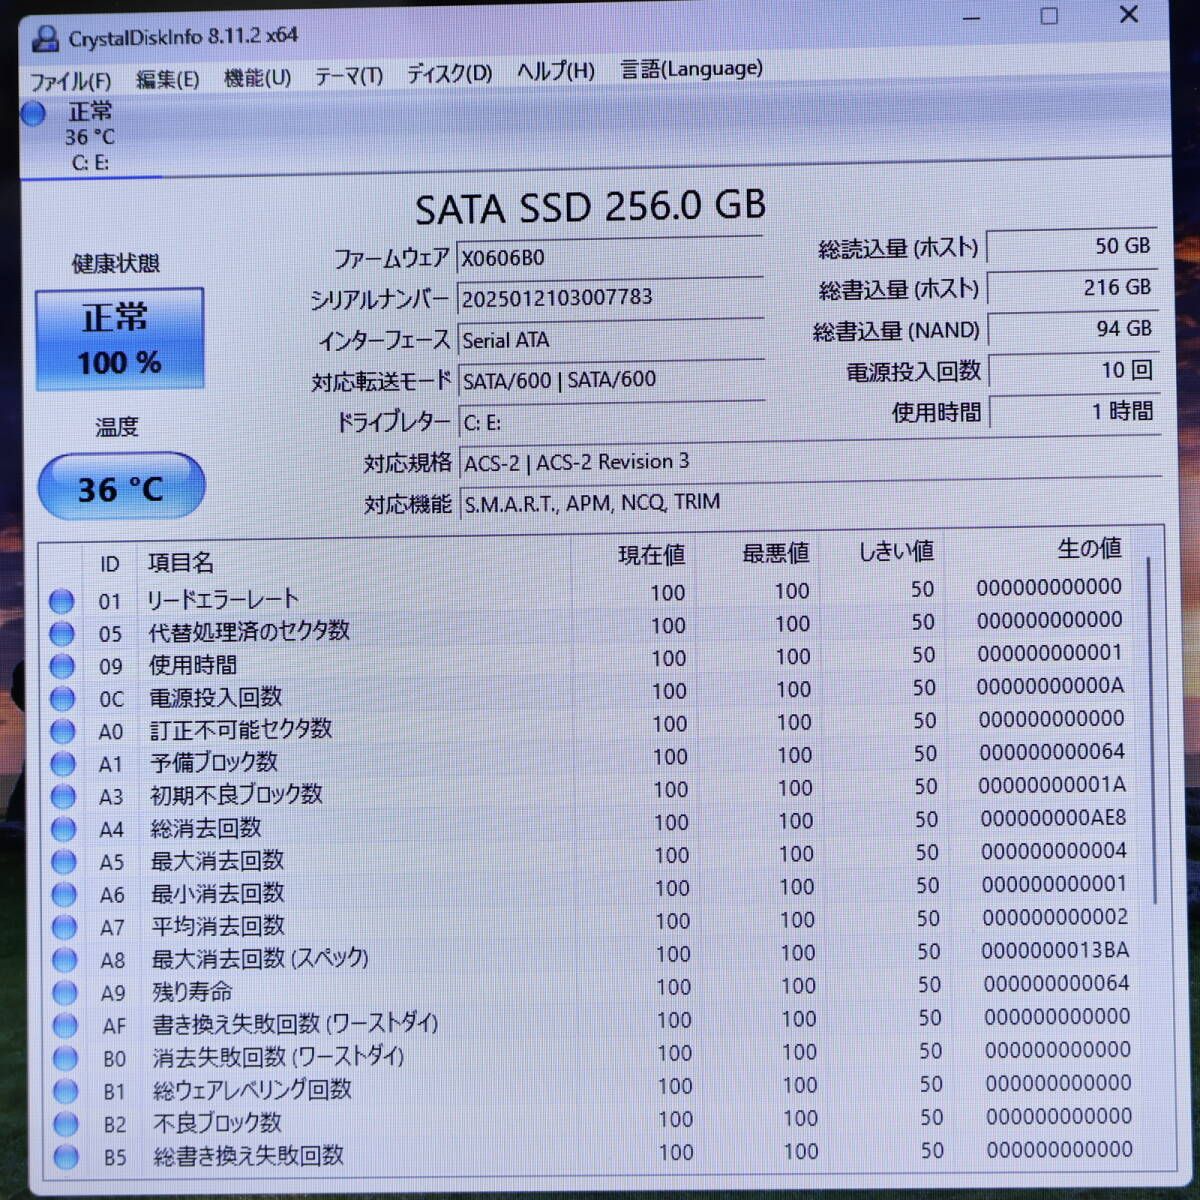The width and height of the screenshot is (1200, 1200).
Task: Click the status circle for ID 0C row
Action: (62, 699)
